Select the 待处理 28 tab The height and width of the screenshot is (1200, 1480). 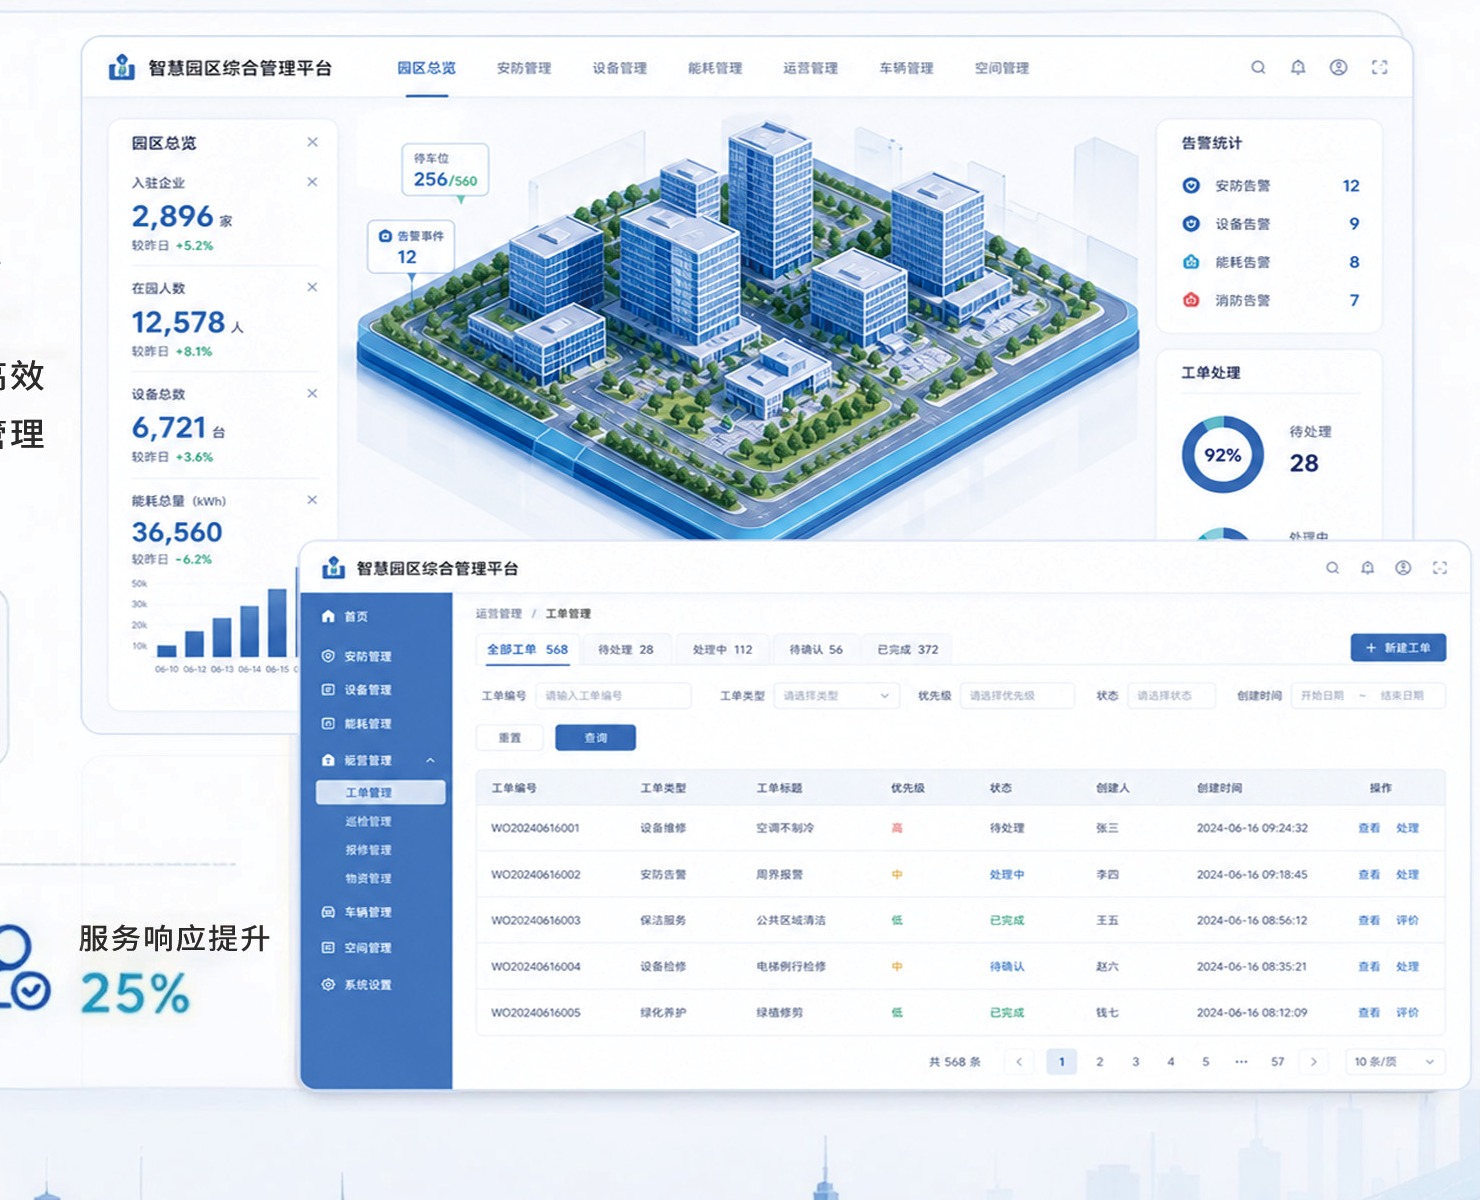point(626,650)
